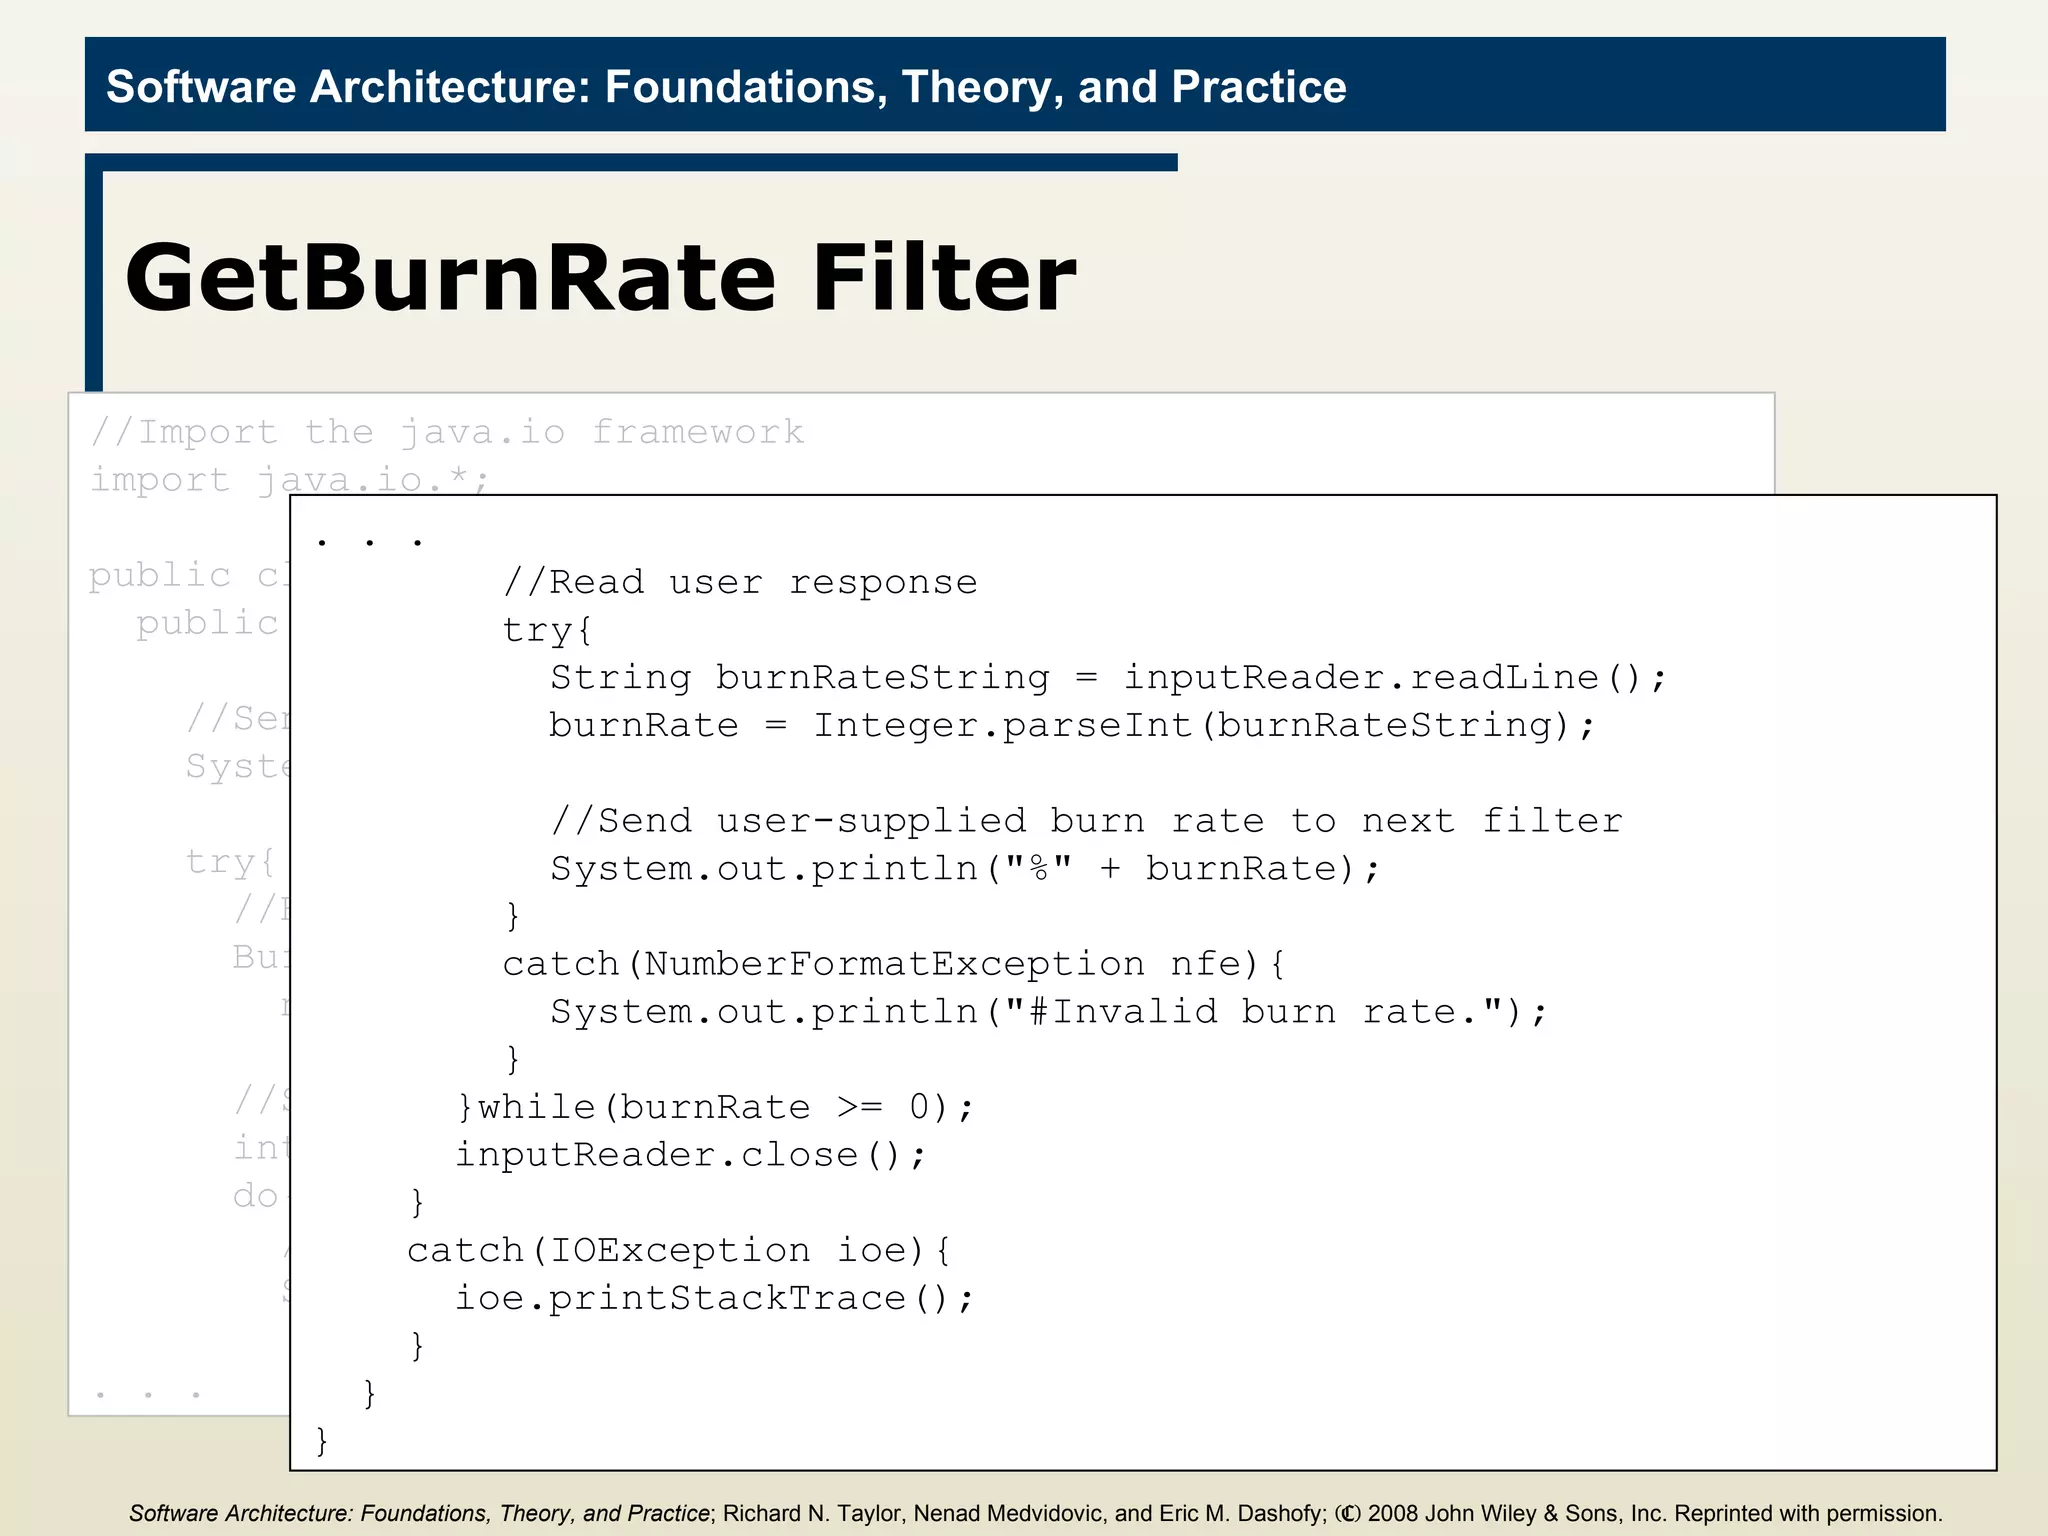Viewport: 2048px width, 1536px height.
Task: Click the line 'inputReader.close();'
Action: point(691,1155)
